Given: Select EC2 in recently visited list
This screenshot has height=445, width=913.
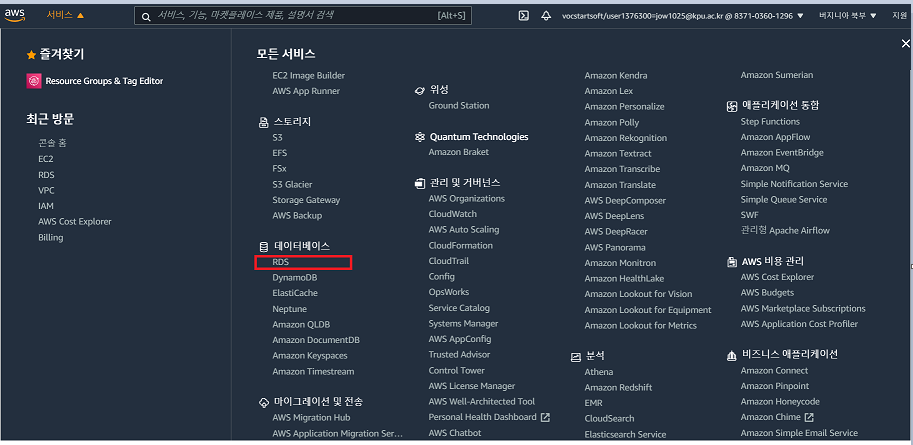Looking at the screenshot, I should pyautogui.click(x=46, y=158).
